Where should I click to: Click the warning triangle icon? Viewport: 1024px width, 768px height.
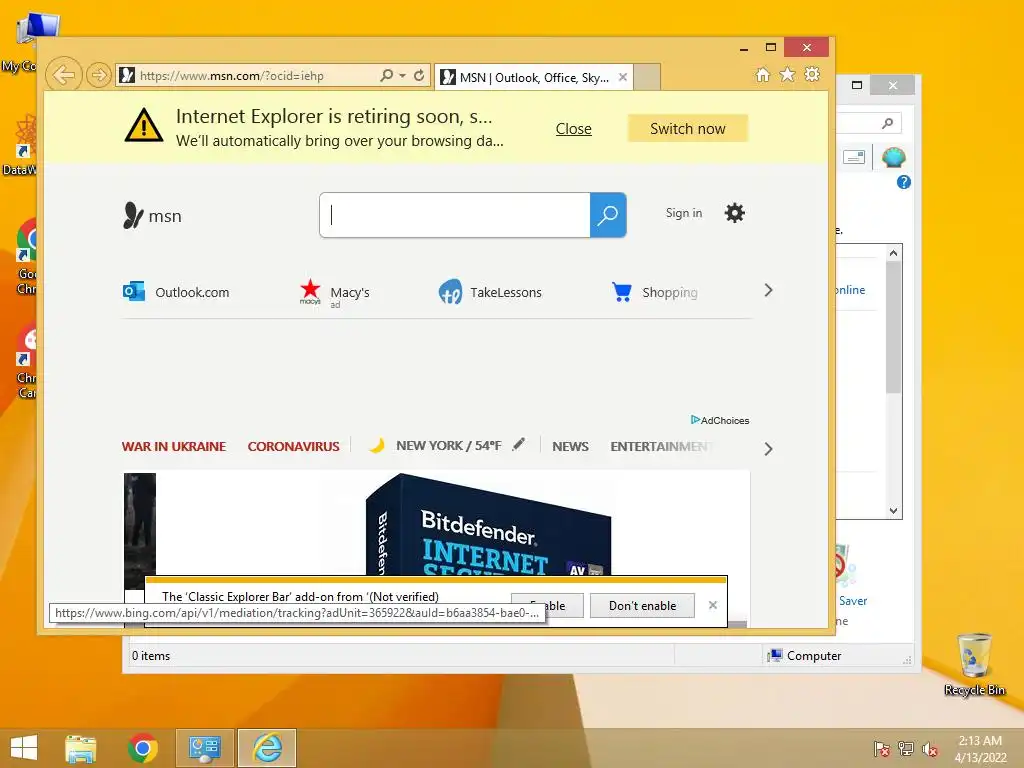144,125
